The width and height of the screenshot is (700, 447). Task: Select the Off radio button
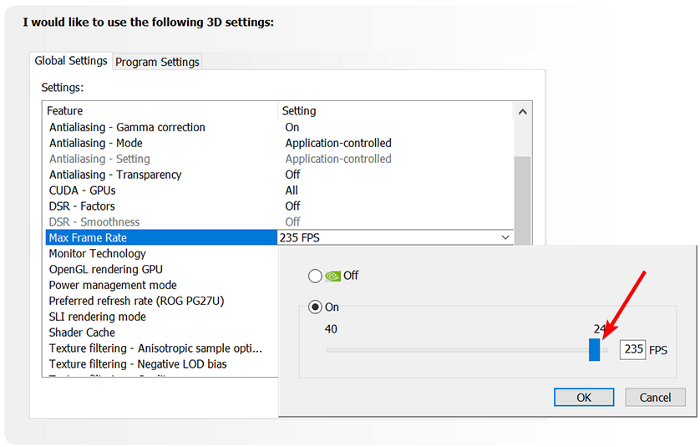point(316,275)
